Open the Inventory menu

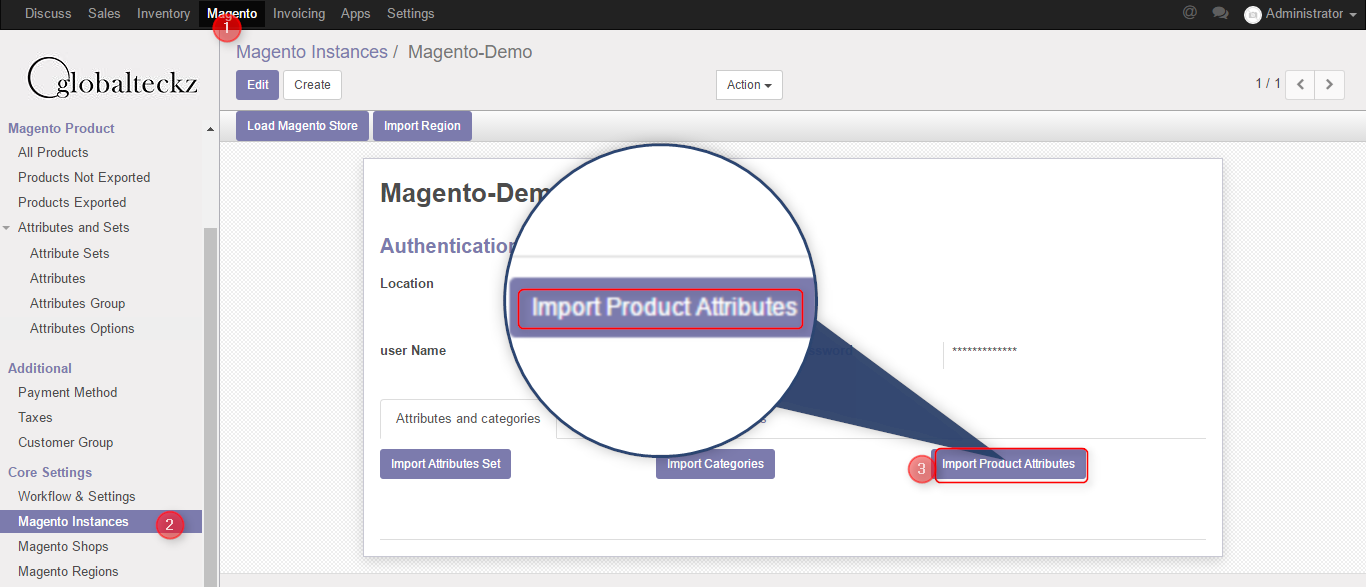point(164,14)
